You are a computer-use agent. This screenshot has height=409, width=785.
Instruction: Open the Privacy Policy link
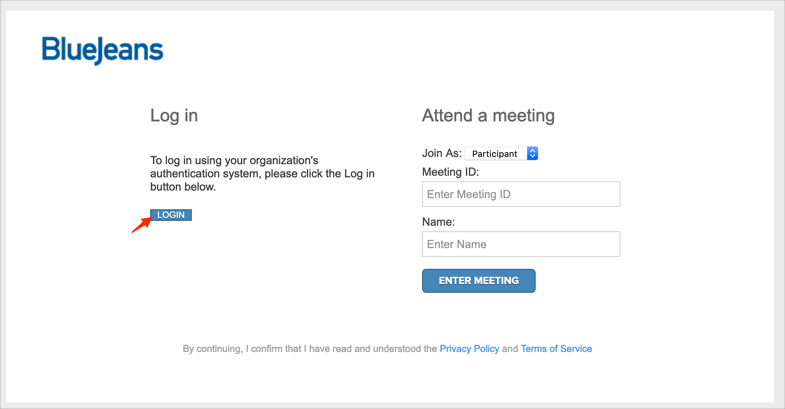coord(469,349)
